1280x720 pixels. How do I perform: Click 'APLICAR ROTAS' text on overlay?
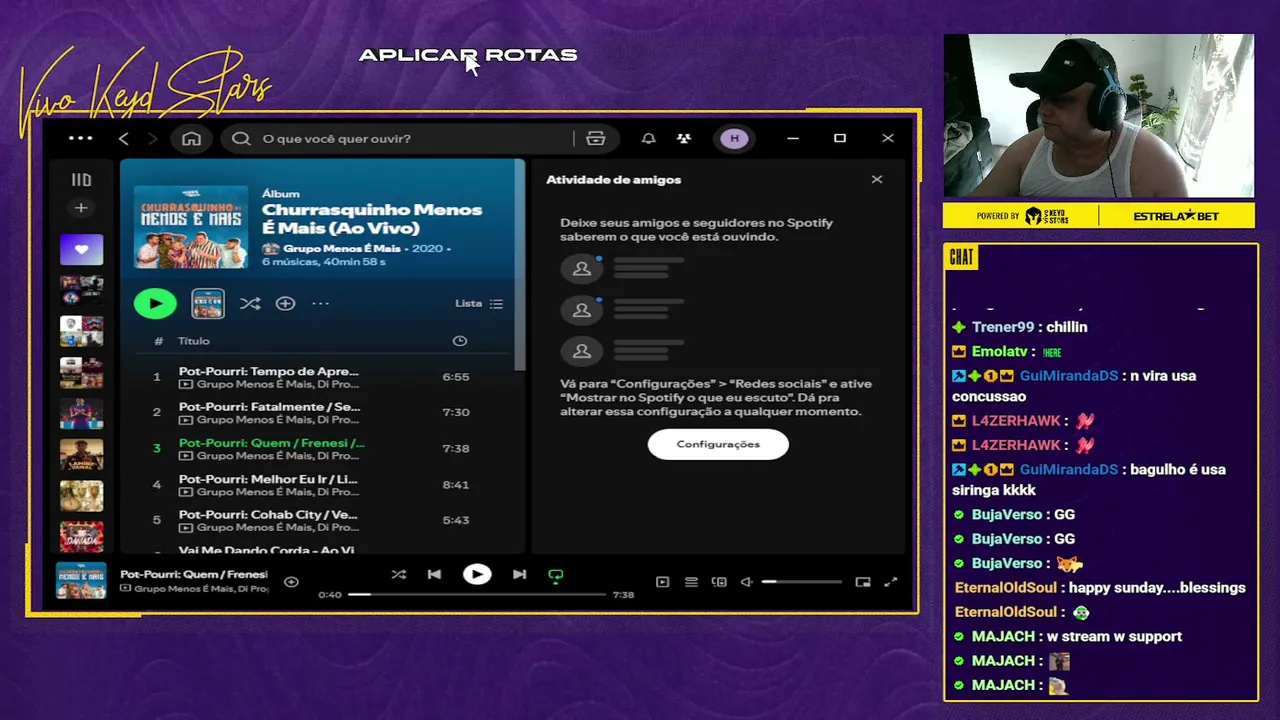468,55
